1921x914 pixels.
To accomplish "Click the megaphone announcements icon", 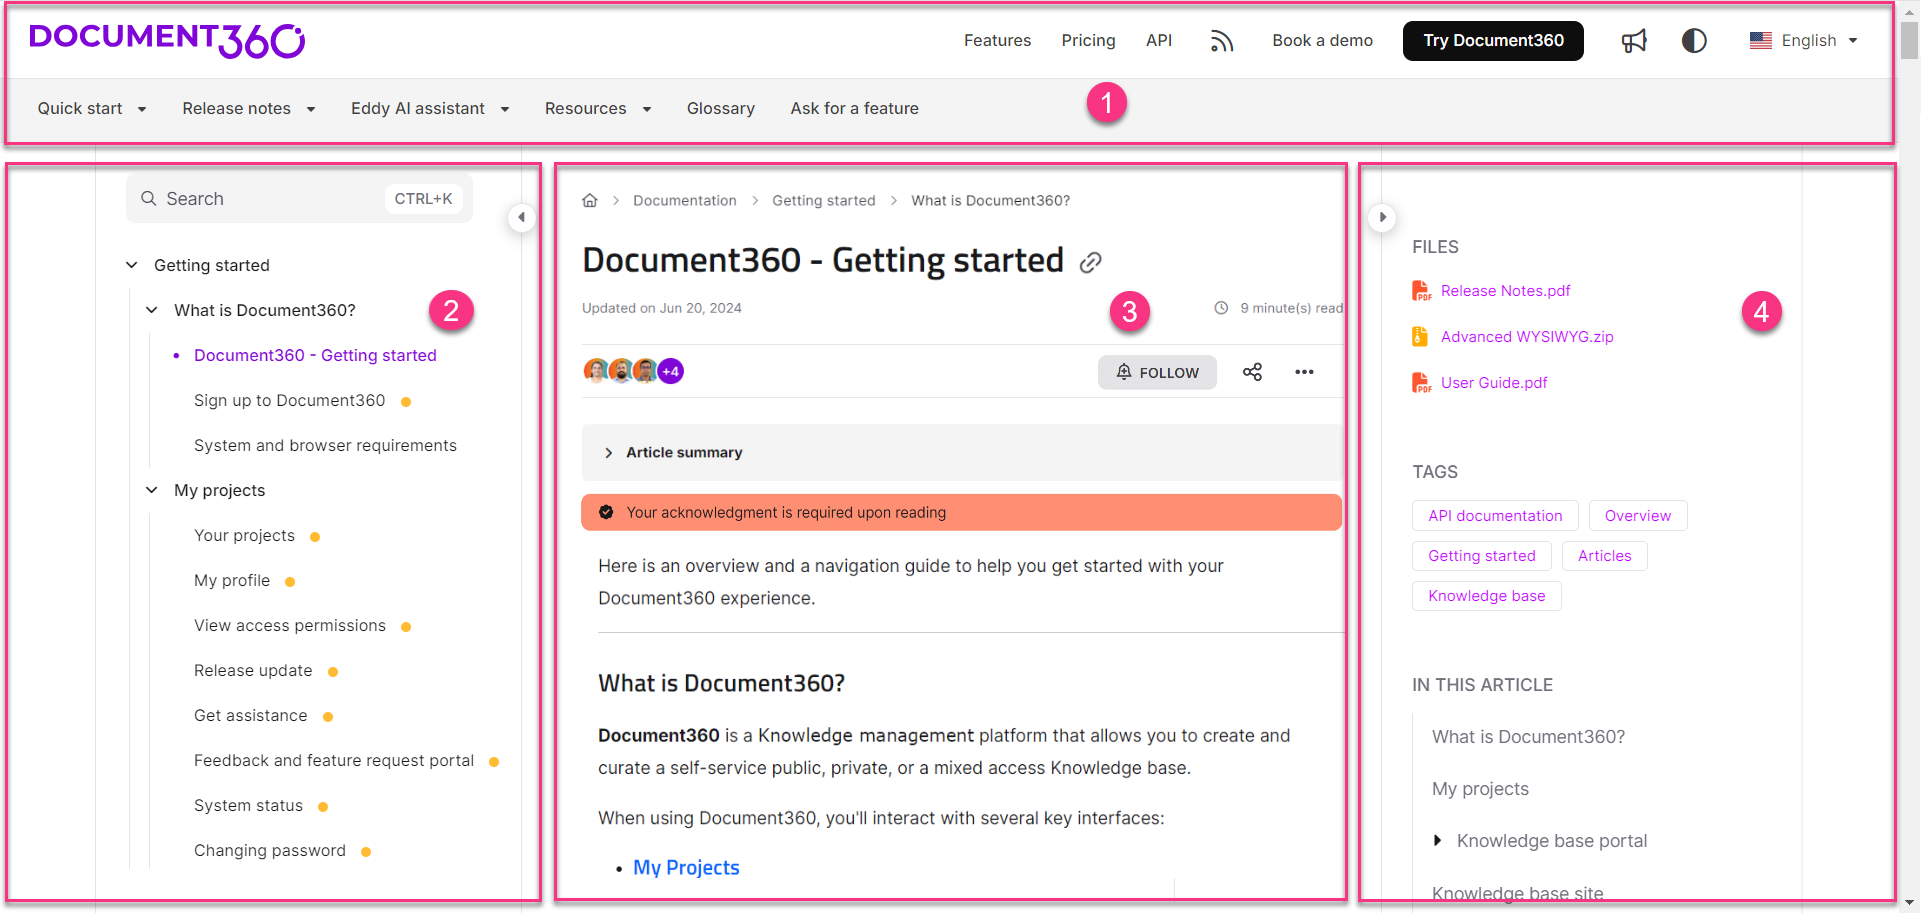I will click(x=1634, y=40).
